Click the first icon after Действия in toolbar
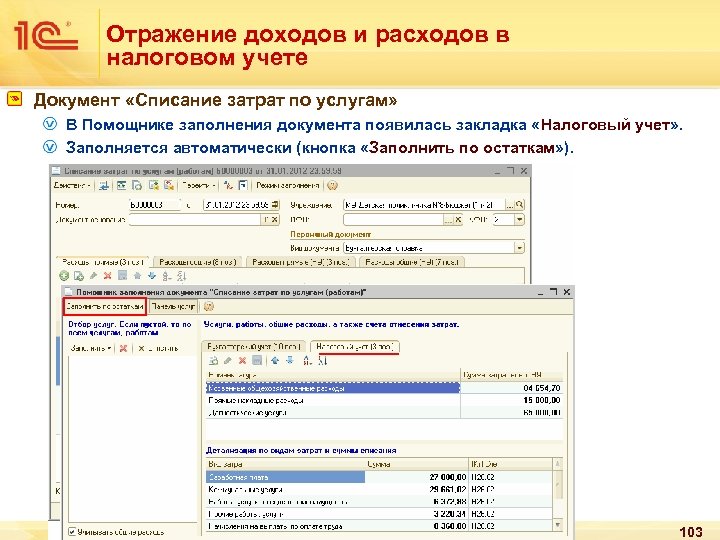The height and width of the screenshot is (540, 720). (104, 186)
